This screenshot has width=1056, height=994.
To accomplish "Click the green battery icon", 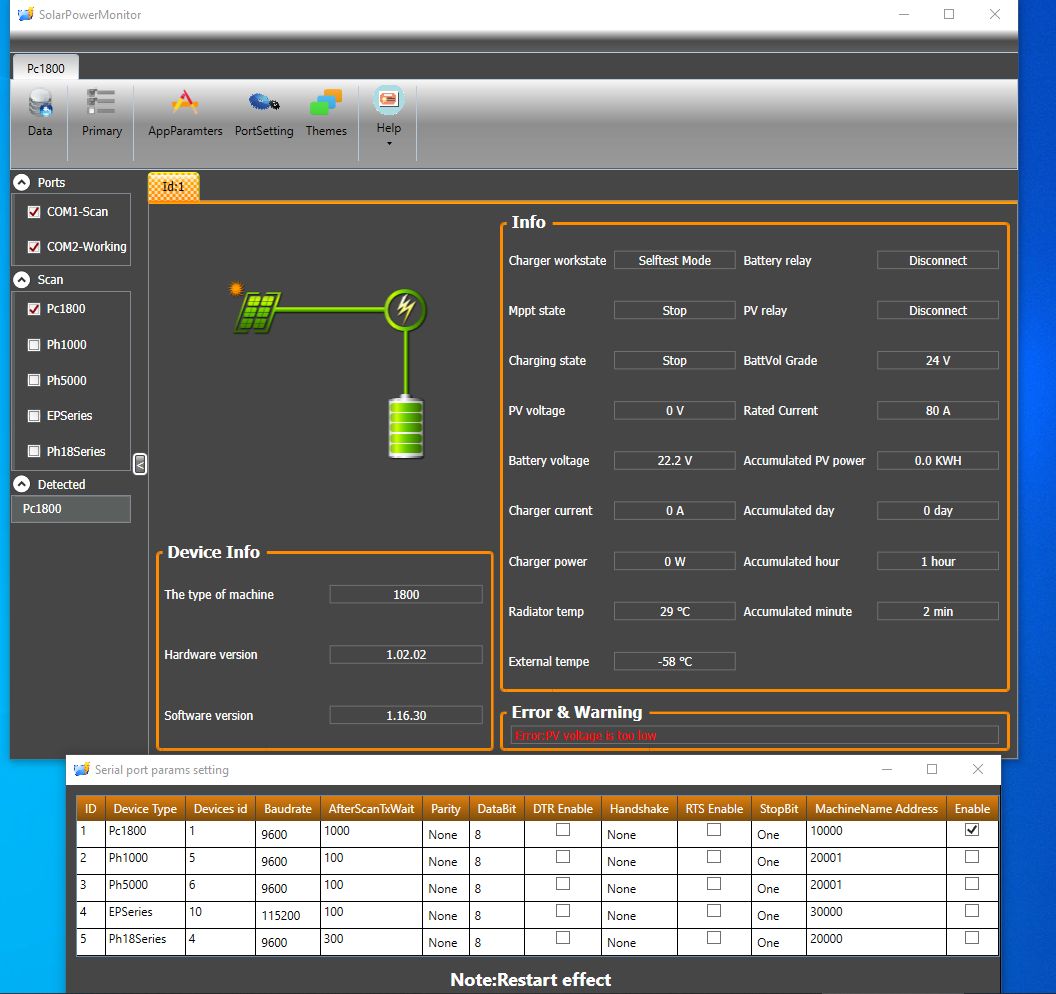I will [405, 427].
